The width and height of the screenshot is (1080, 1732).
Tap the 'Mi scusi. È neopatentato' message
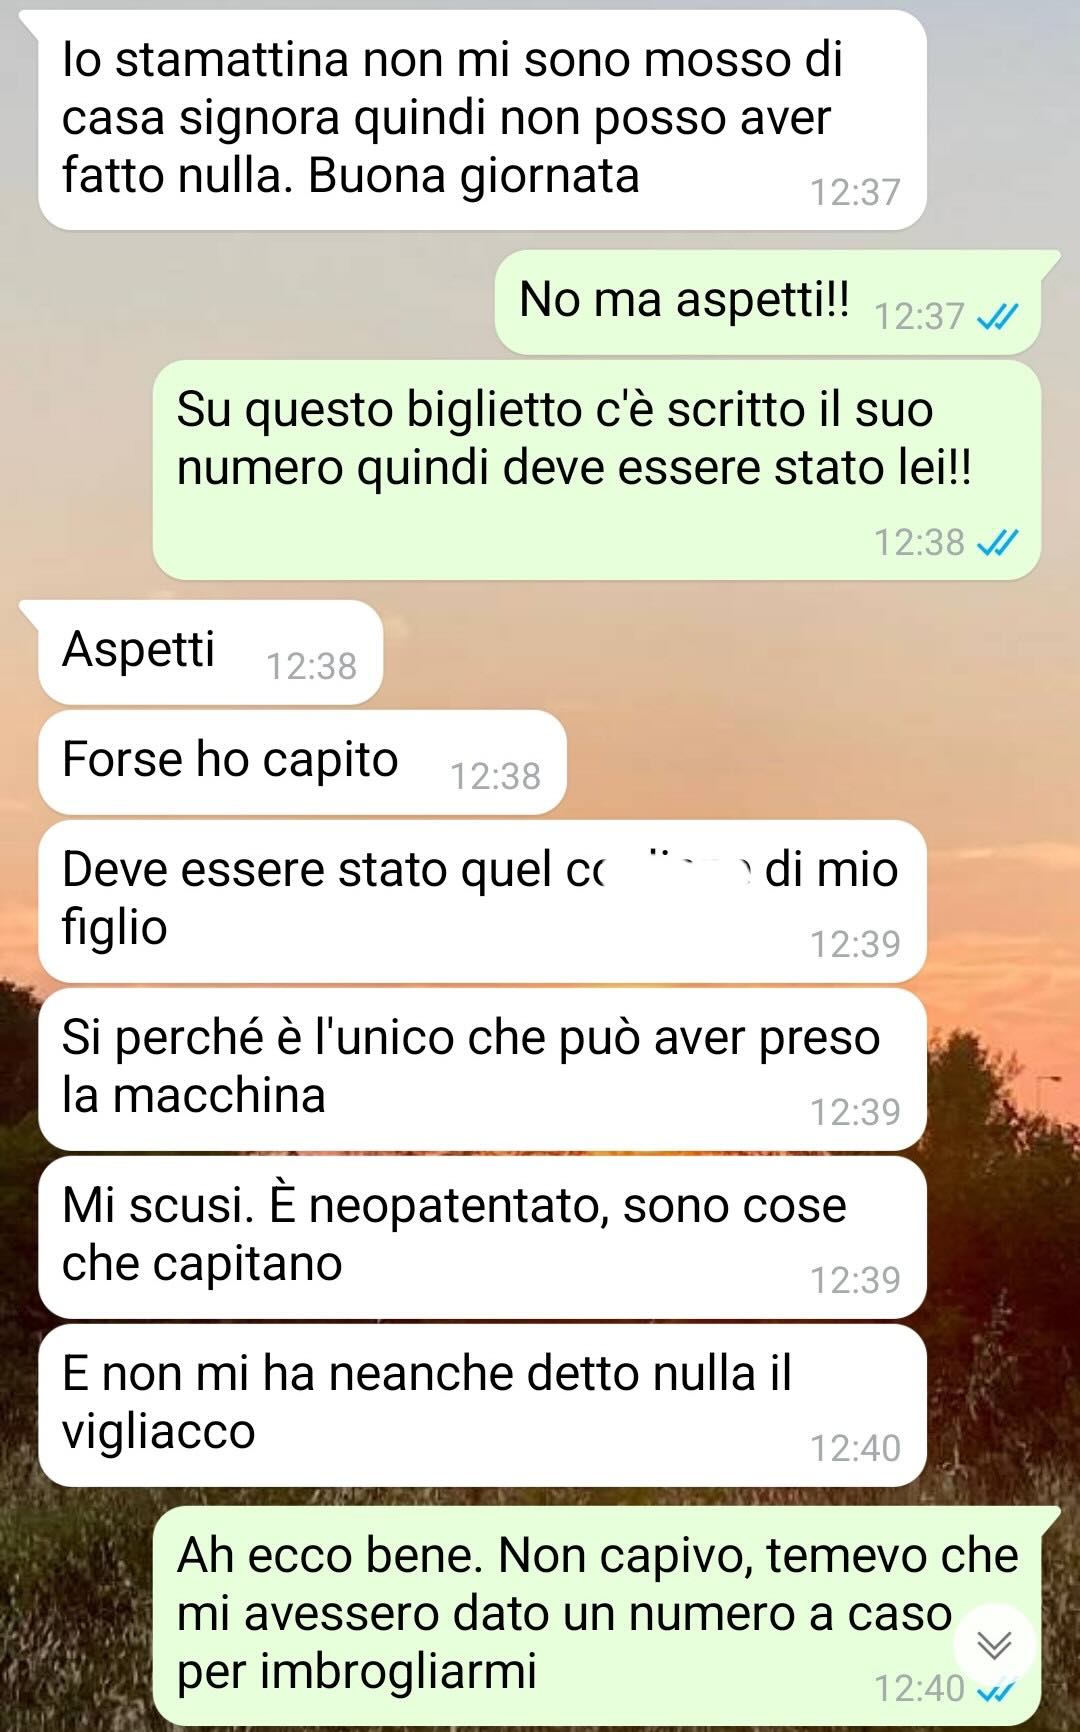coord(482,1237)
